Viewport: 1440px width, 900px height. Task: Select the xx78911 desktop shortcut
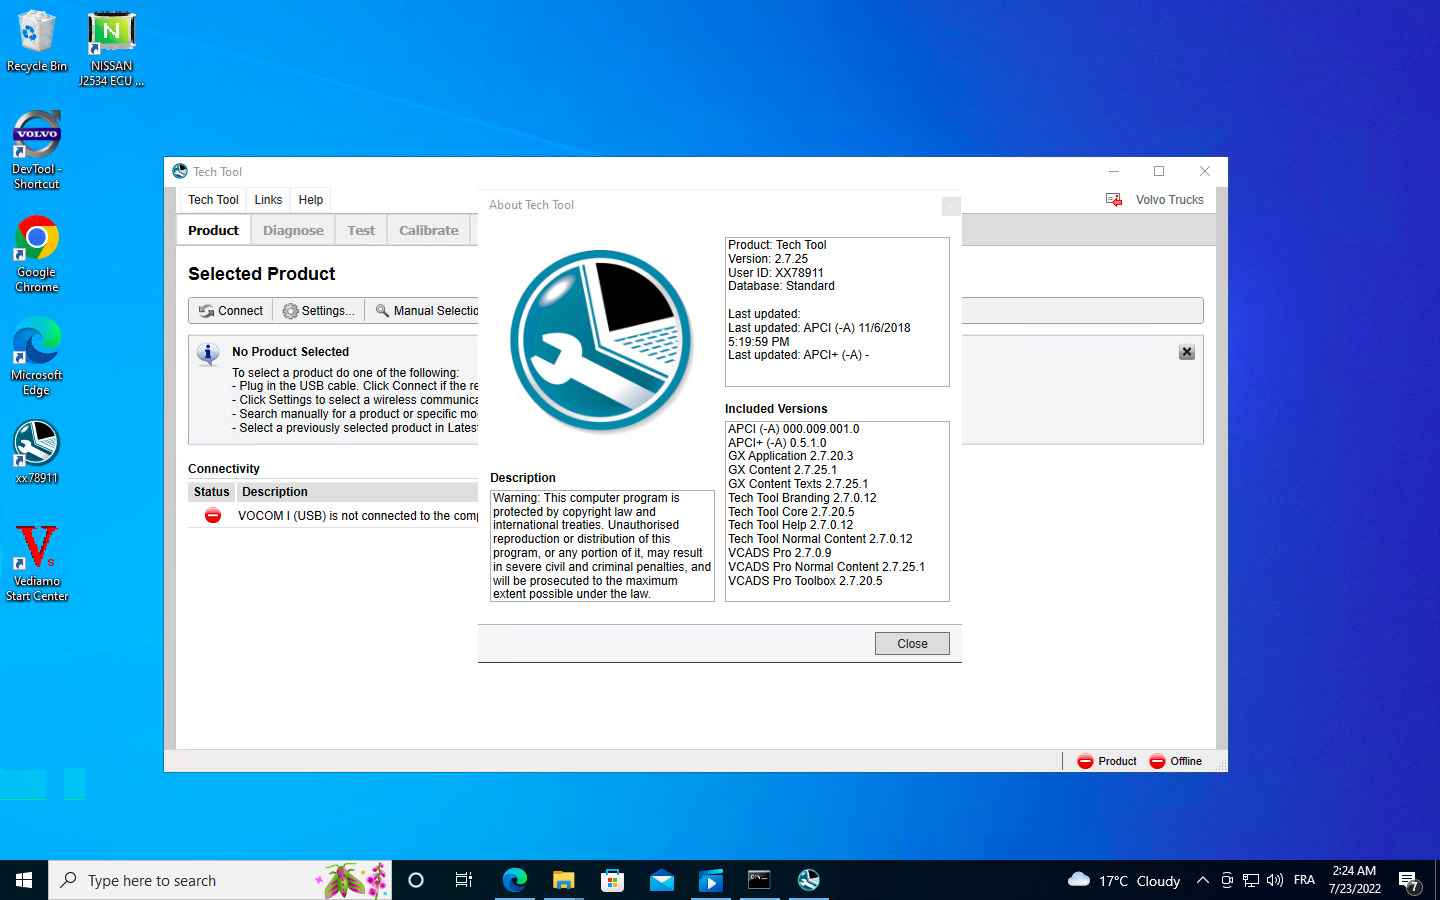37,452
